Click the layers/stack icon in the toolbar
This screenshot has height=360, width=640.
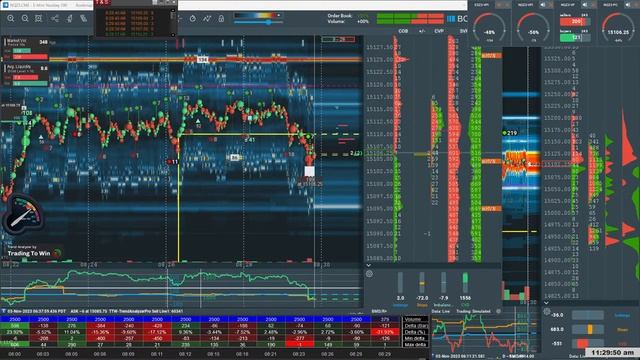tap(83, 18)
